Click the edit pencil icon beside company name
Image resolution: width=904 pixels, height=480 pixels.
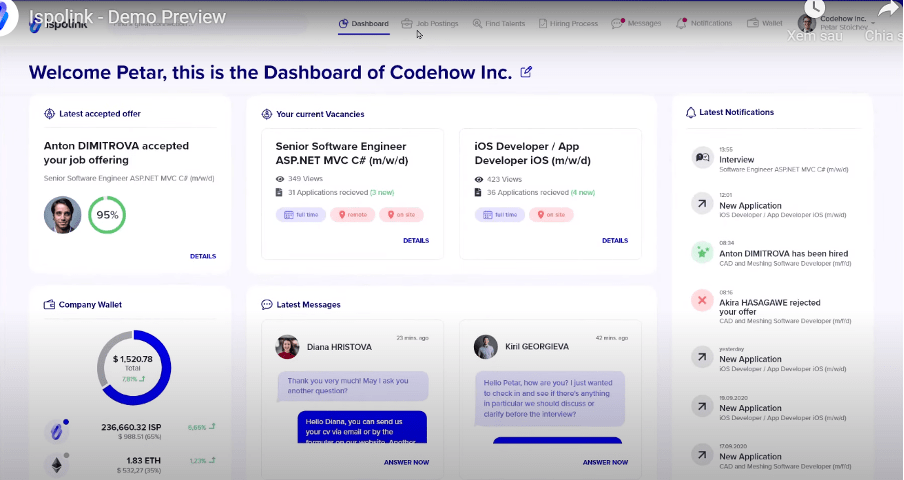coord(527,72)
